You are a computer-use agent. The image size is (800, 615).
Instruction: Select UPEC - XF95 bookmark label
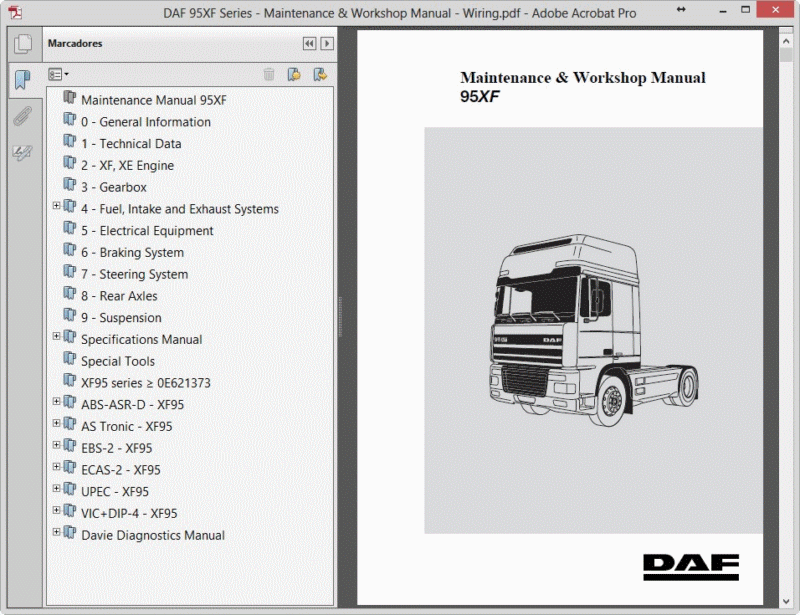click(115, 491)
